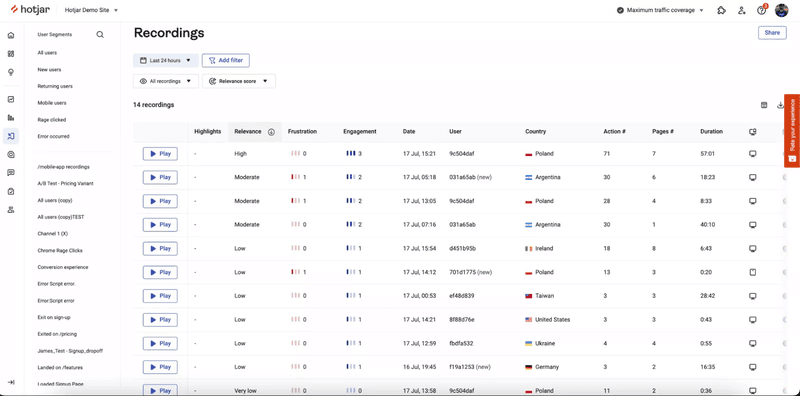Open the All recordings dropdown

[x=166, y=81]
